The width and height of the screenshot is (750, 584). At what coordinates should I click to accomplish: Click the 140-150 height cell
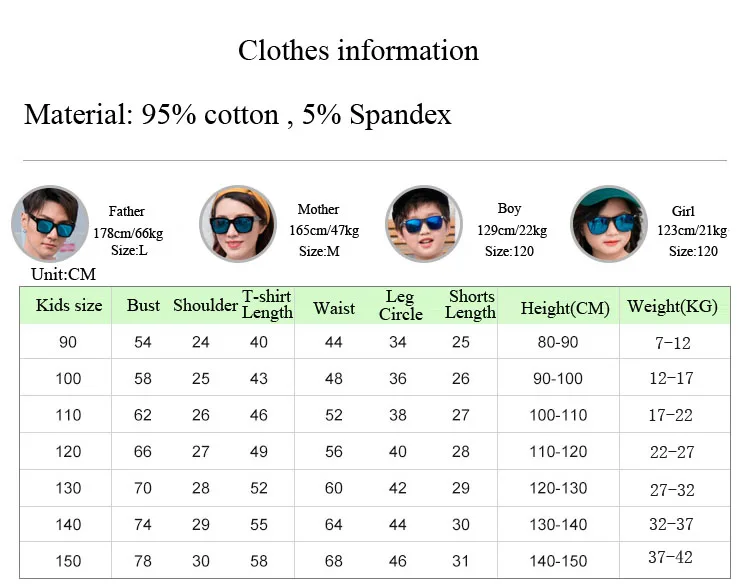coord(558,561)
